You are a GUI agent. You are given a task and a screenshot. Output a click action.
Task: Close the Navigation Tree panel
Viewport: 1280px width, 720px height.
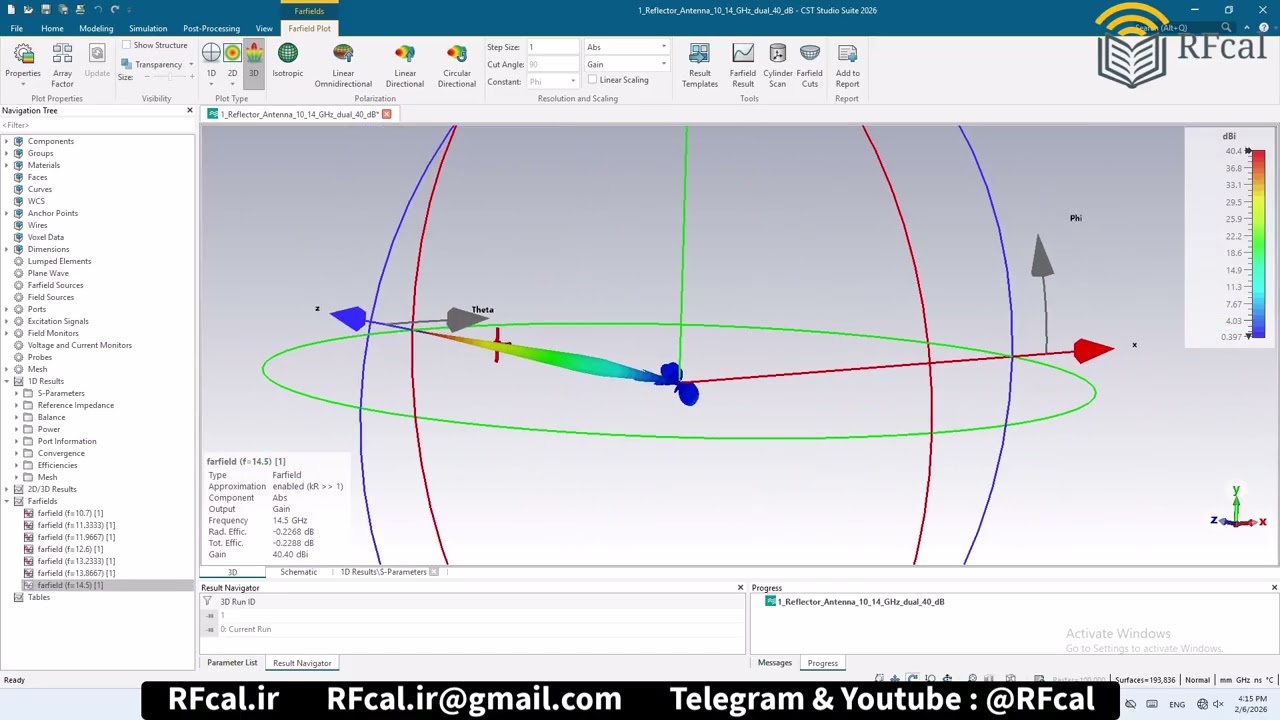click(x=190, y=110)
